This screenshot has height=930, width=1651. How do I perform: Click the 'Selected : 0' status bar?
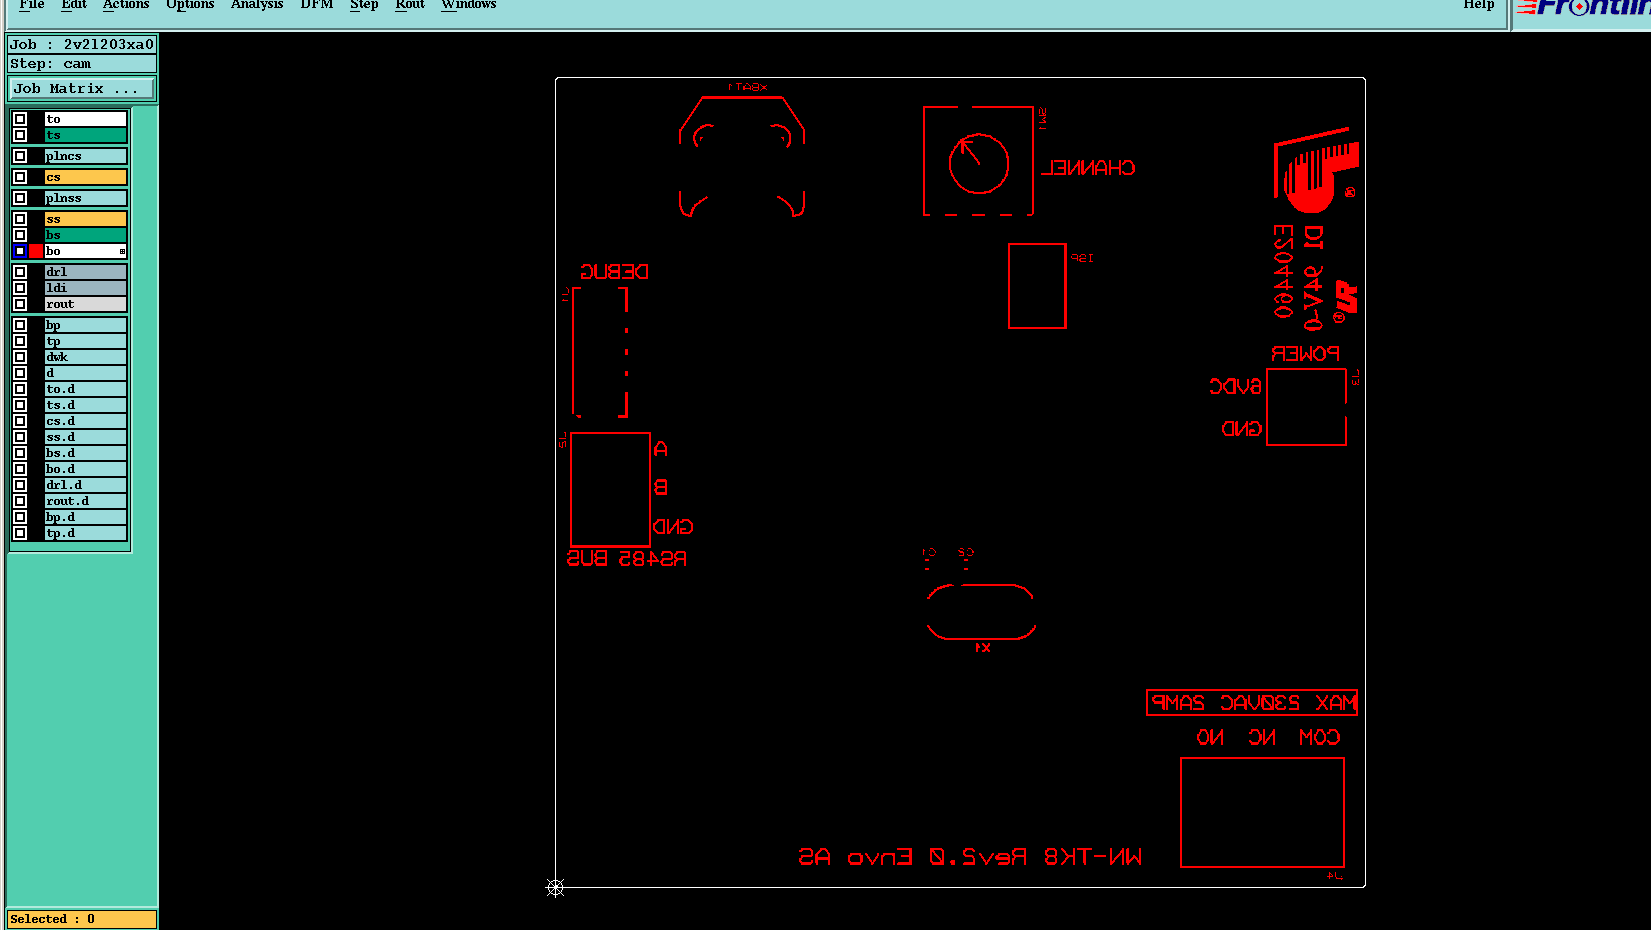pyautogui.click(x=82, y=919)
